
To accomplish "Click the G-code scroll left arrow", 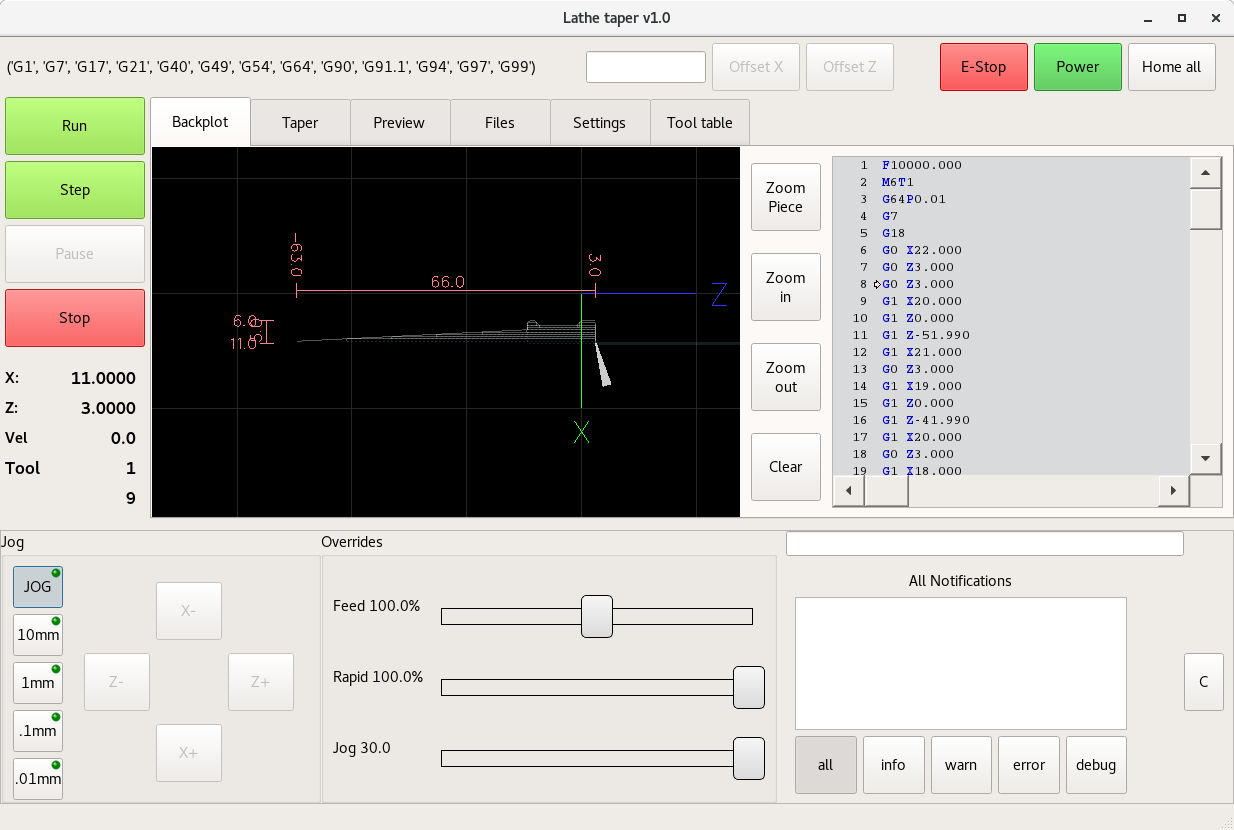I will click(x=849, y=491).
